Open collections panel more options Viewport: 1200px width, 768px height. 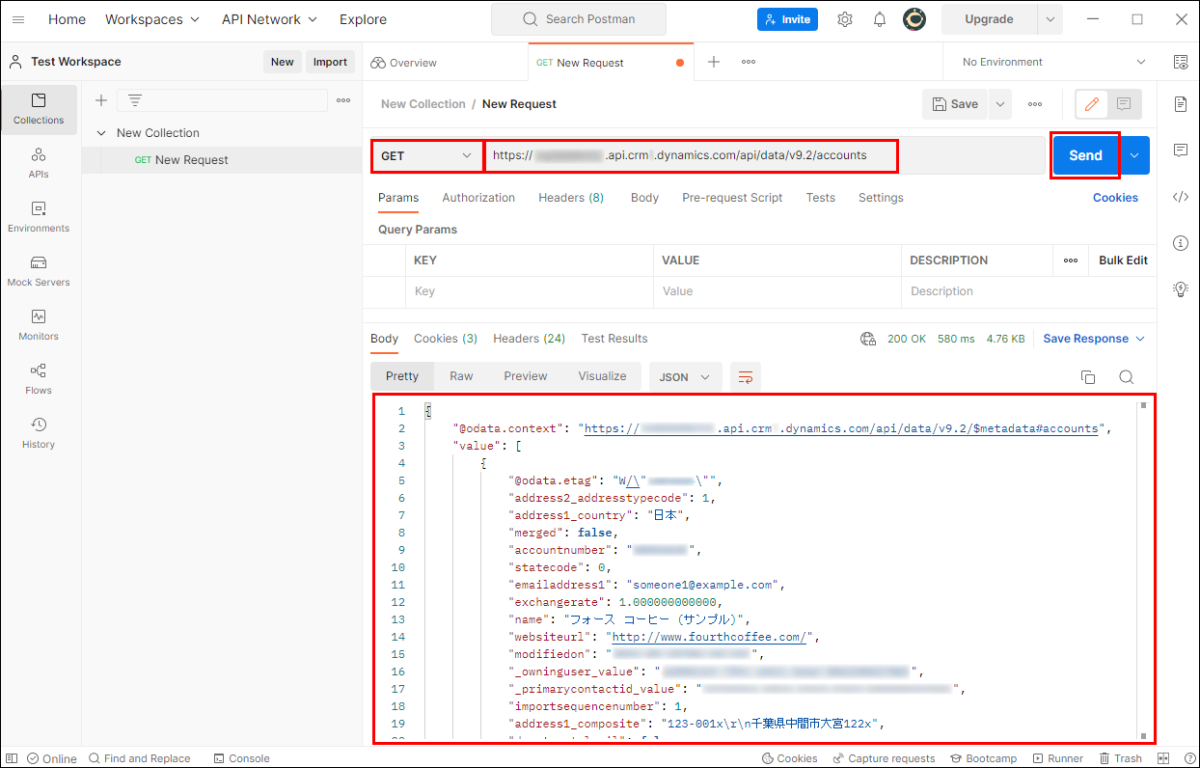[x=343, y=100]
